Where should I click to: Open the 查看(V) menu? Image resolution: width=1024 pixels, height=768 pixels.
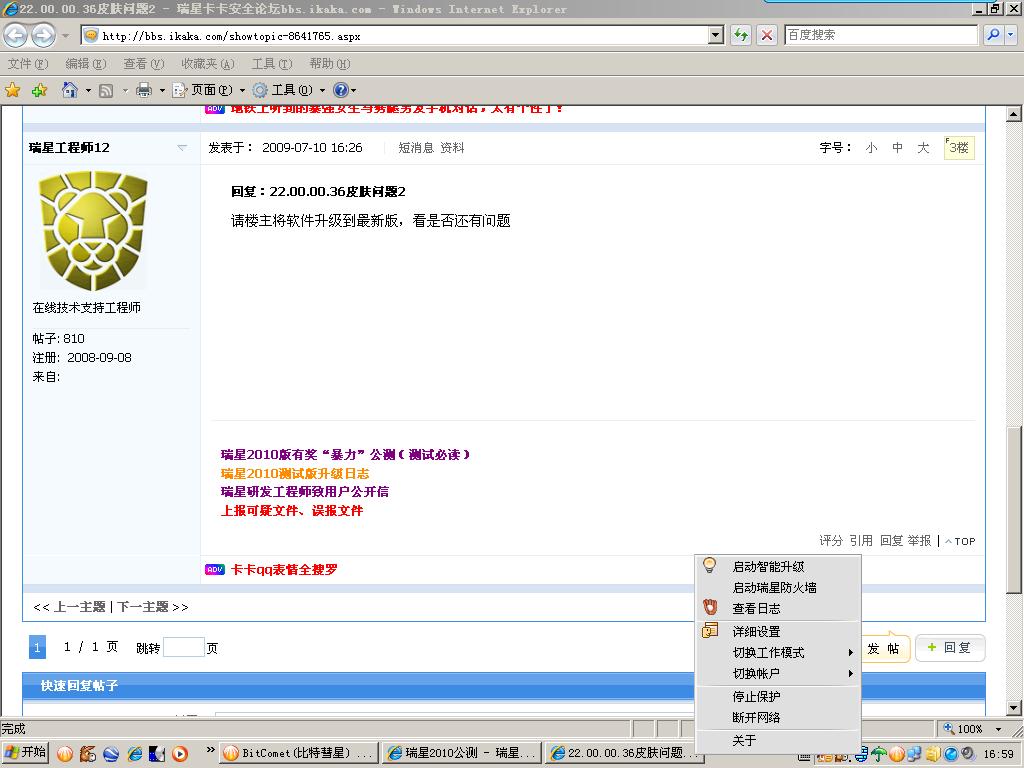144,63
